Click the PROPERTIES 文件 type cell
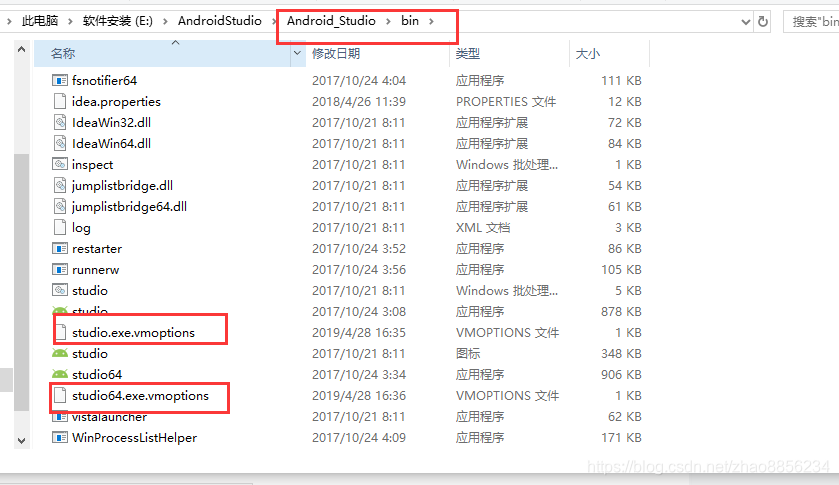 (x=506, y=101)
